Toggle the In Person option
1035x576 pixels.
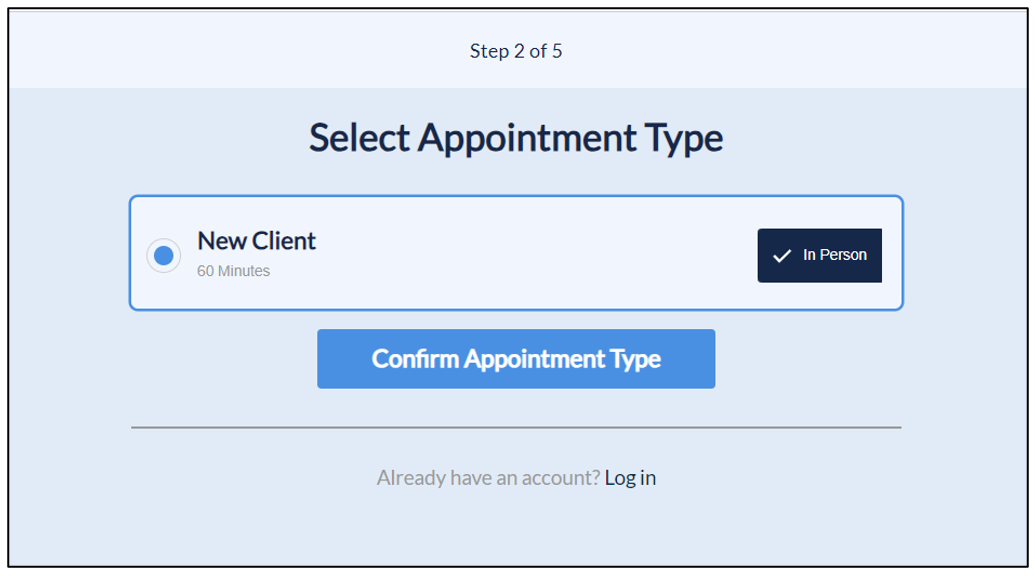pos(819,255)
